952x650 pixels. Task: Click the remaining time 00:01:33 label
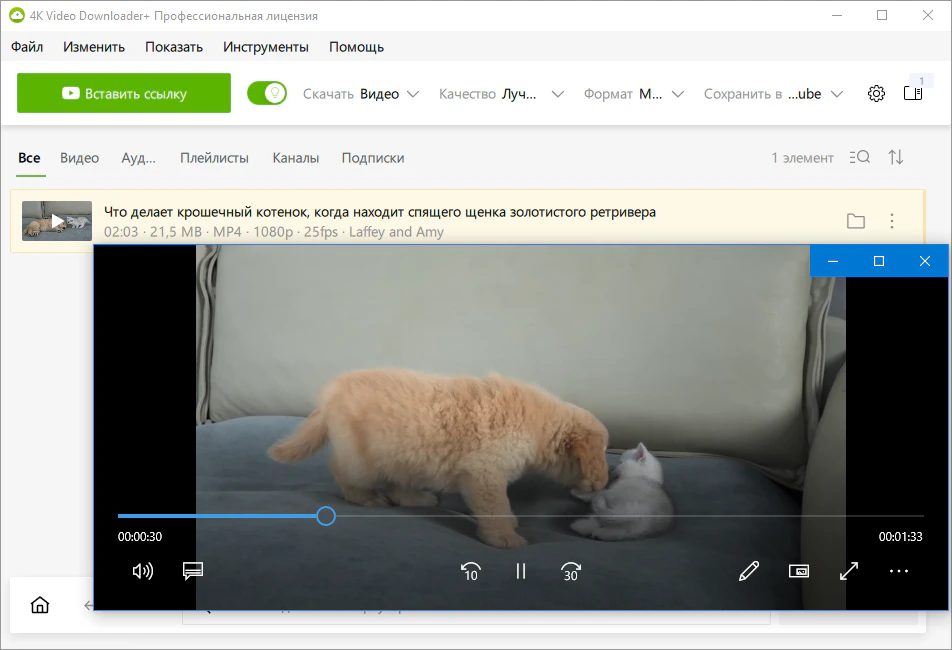click(x=900, y=537)
